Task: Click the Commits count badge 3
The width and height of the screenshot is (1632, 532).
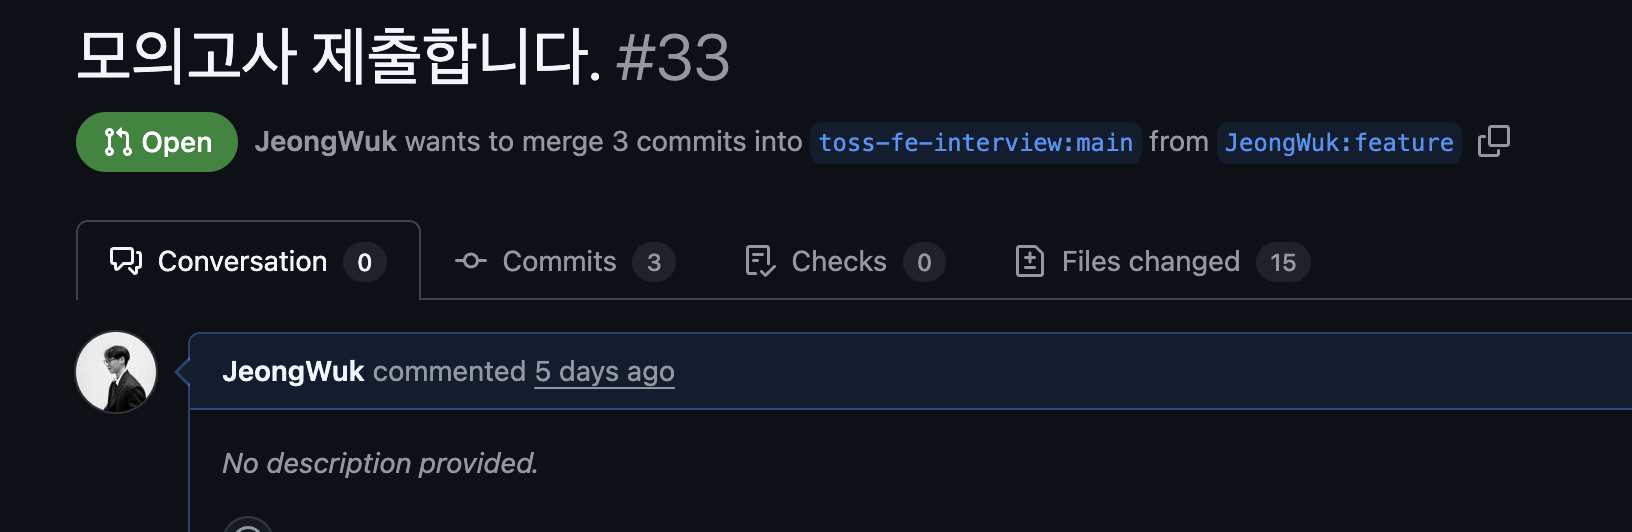Action: coord(654,262)
